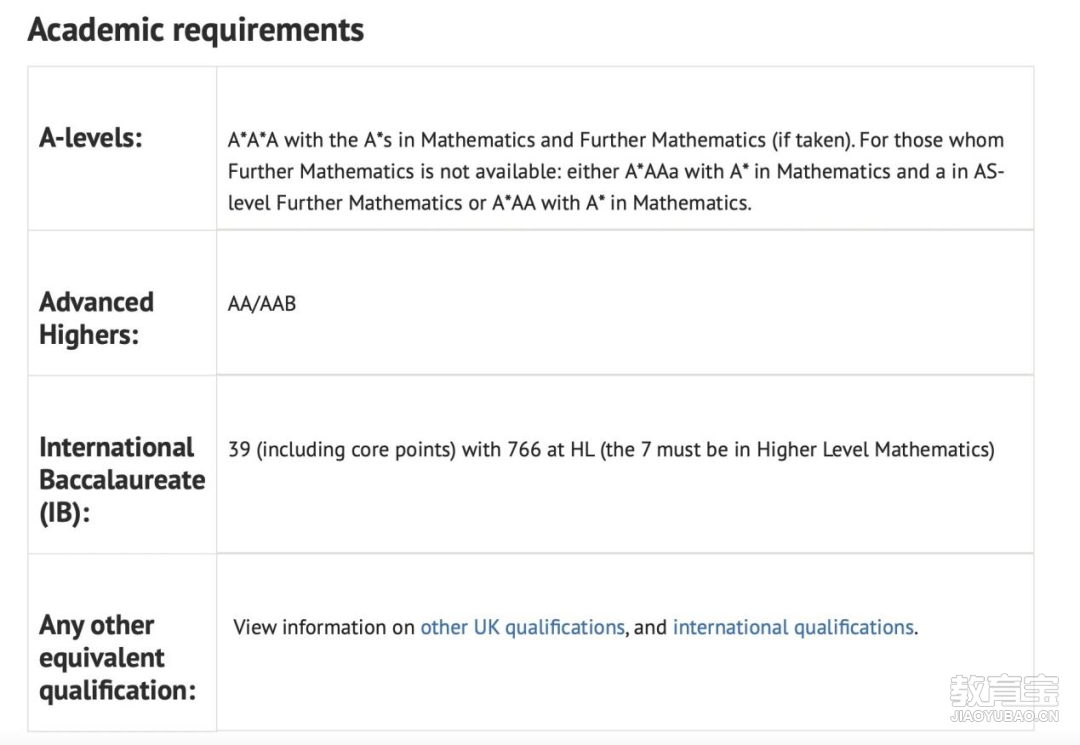Click the International Baccalaureate (IB) label
This screenshot has height=745, width=1080.
[122, 480]
